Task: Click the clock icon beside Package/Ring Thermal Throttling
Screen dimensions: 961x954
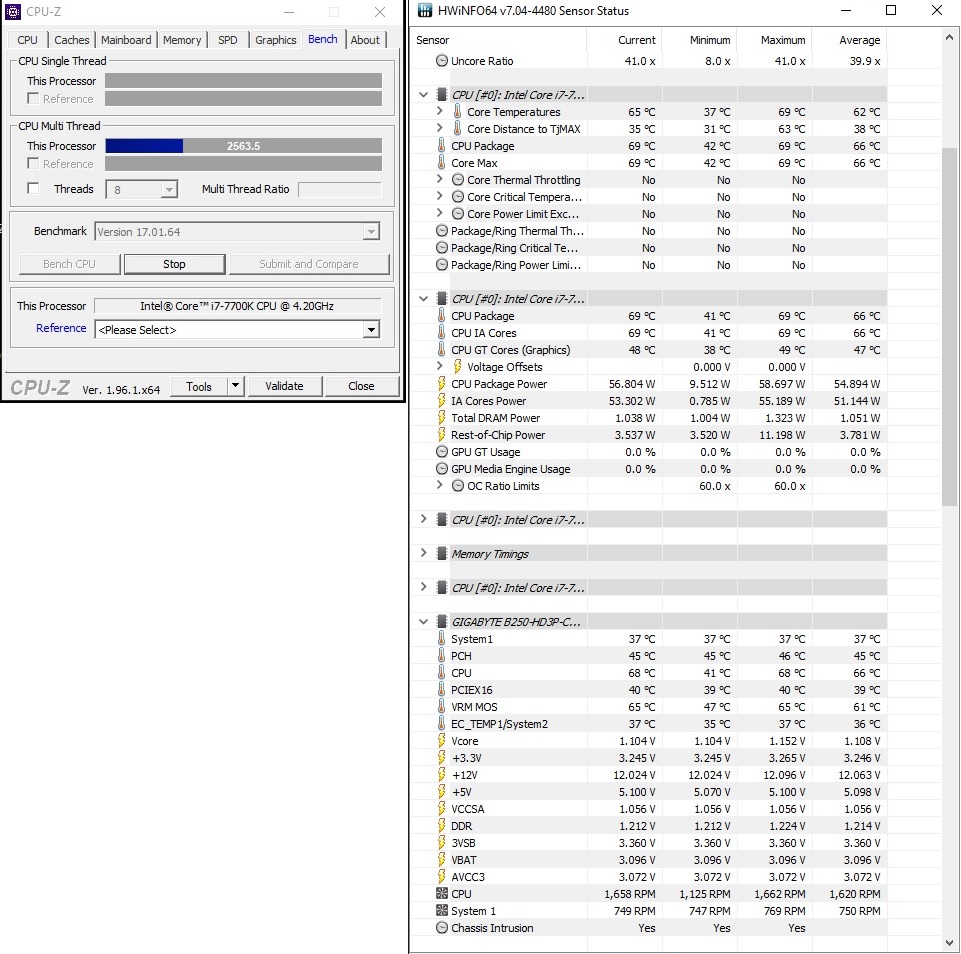Action: [441, 231]
